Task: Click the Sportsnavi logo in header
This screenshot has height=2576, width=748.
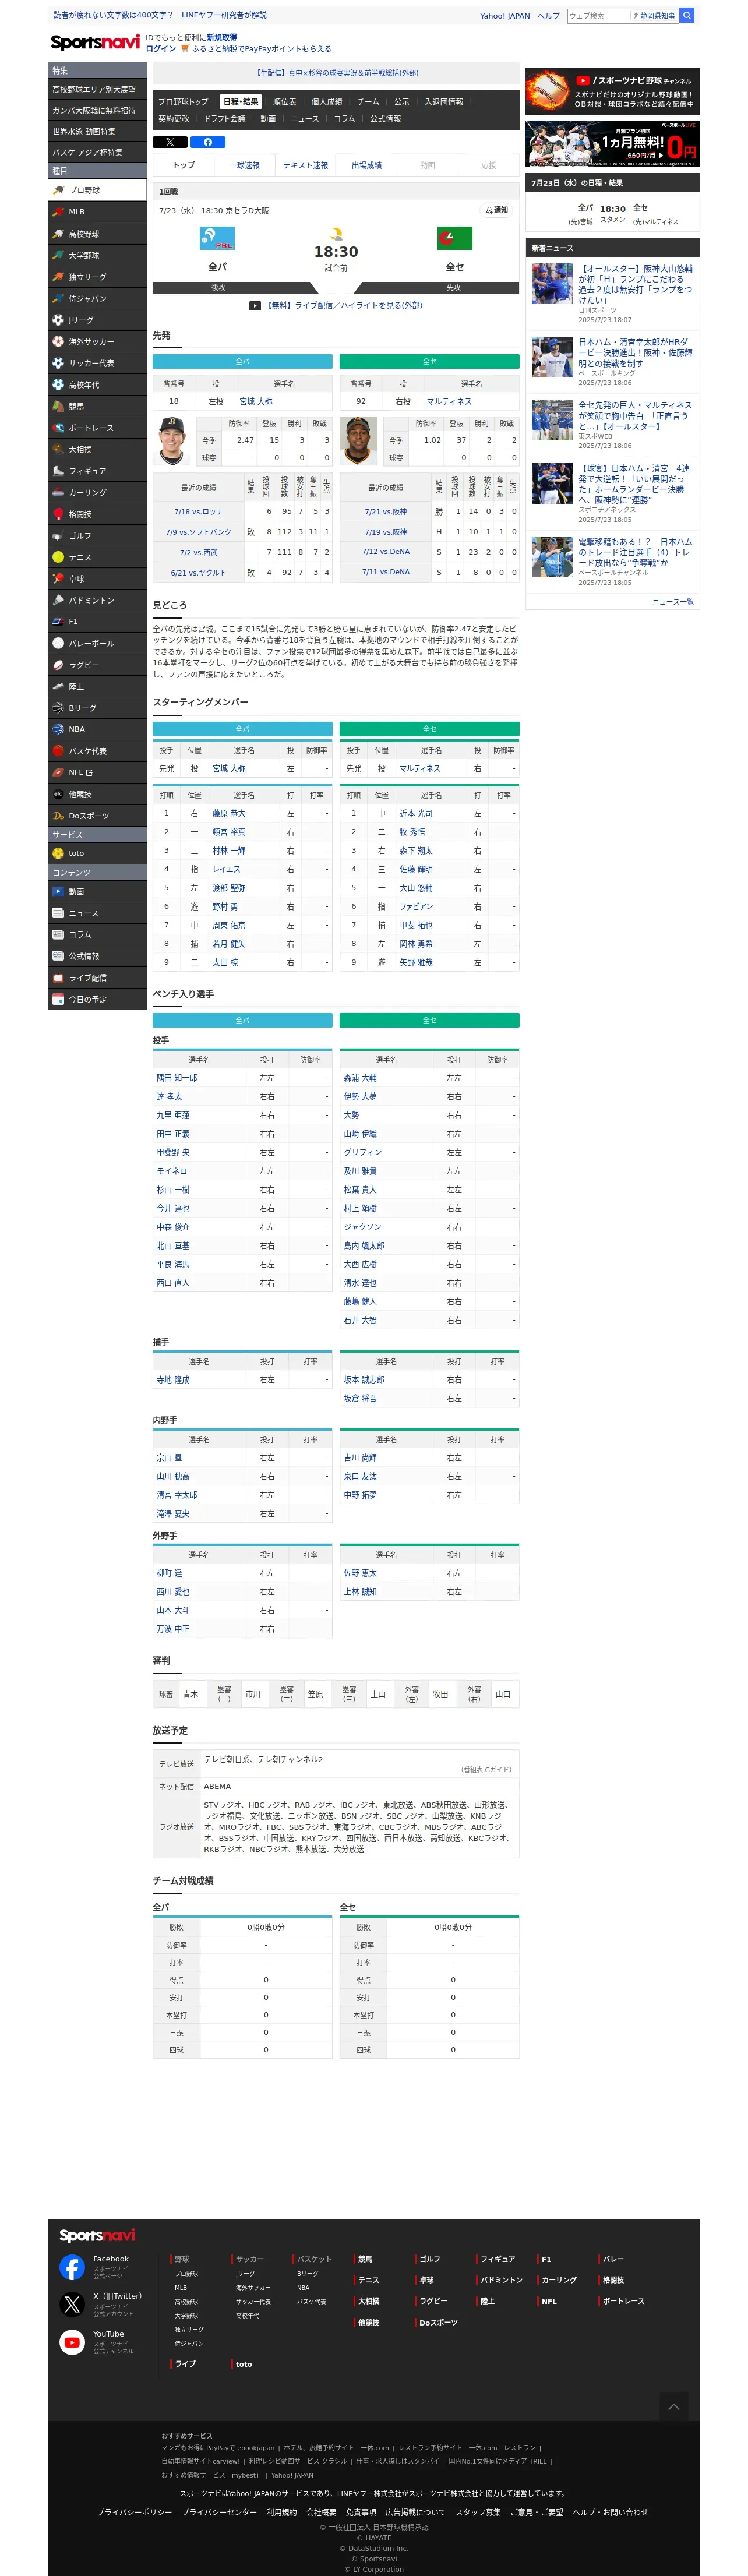Action: point(95,42)
